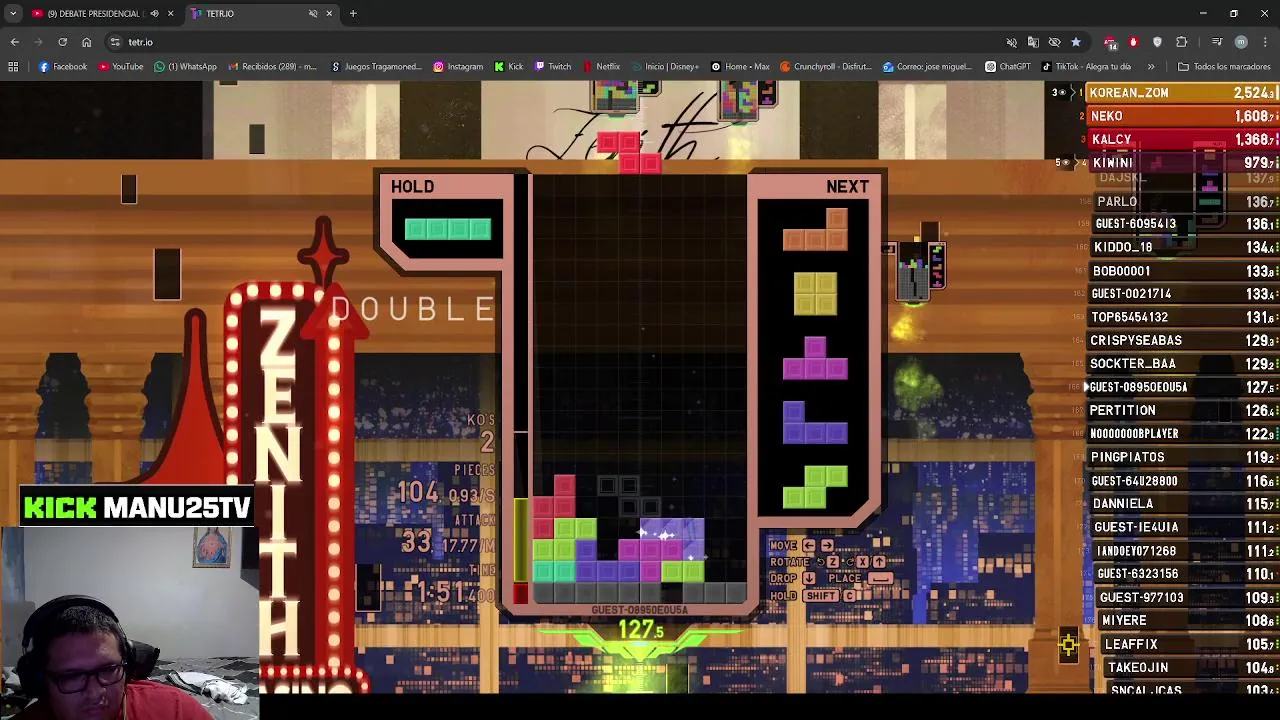Toggle the tracking protection eye icon
1280x720 pixels.
coord(1054,42)
